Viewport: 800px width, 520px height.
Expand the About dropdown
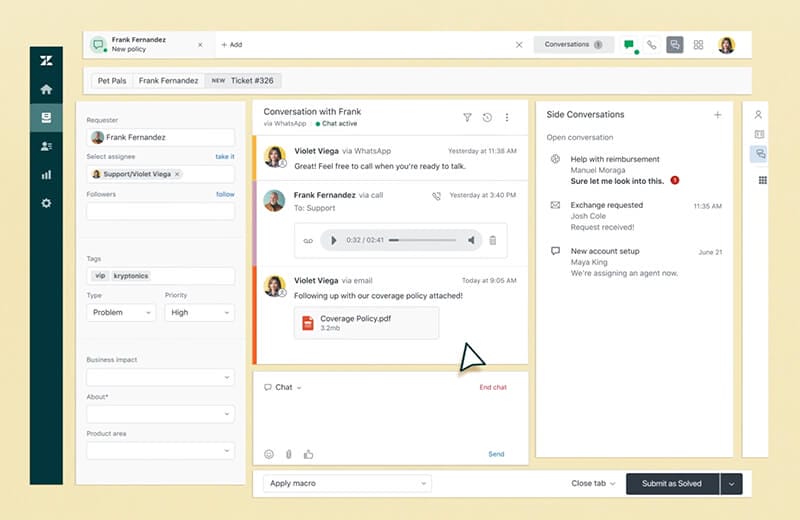160,414
